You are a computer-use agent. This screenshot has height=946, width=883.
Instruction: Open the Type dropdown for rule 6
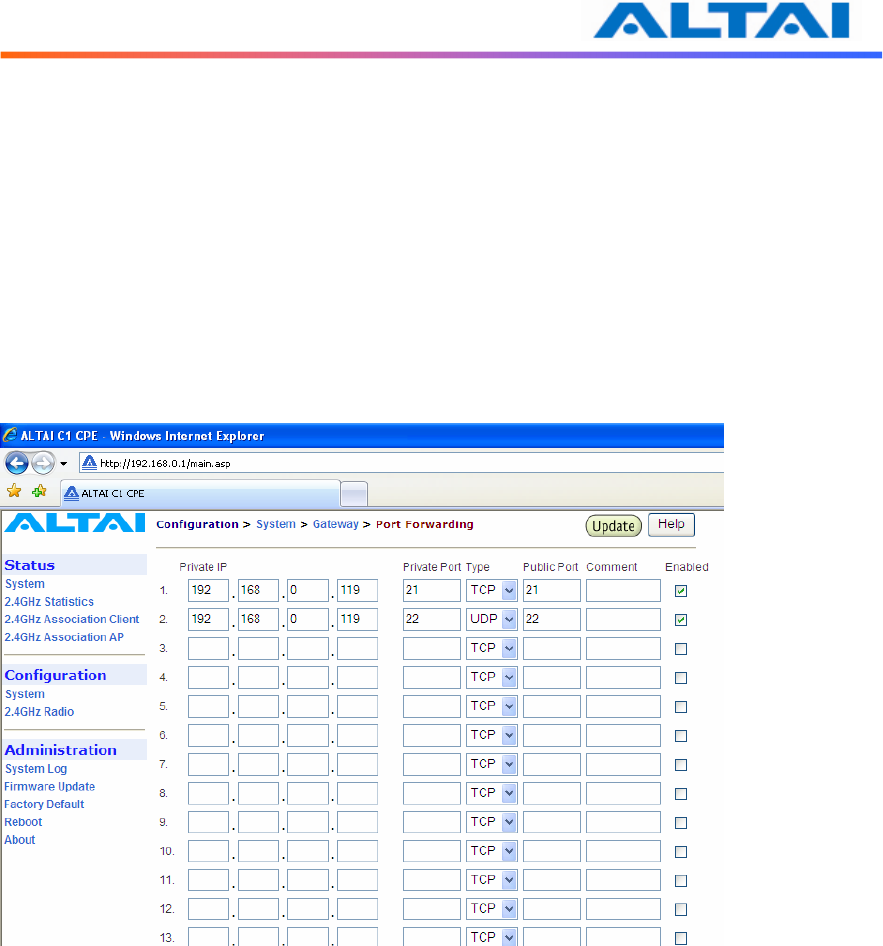(492, 735)
